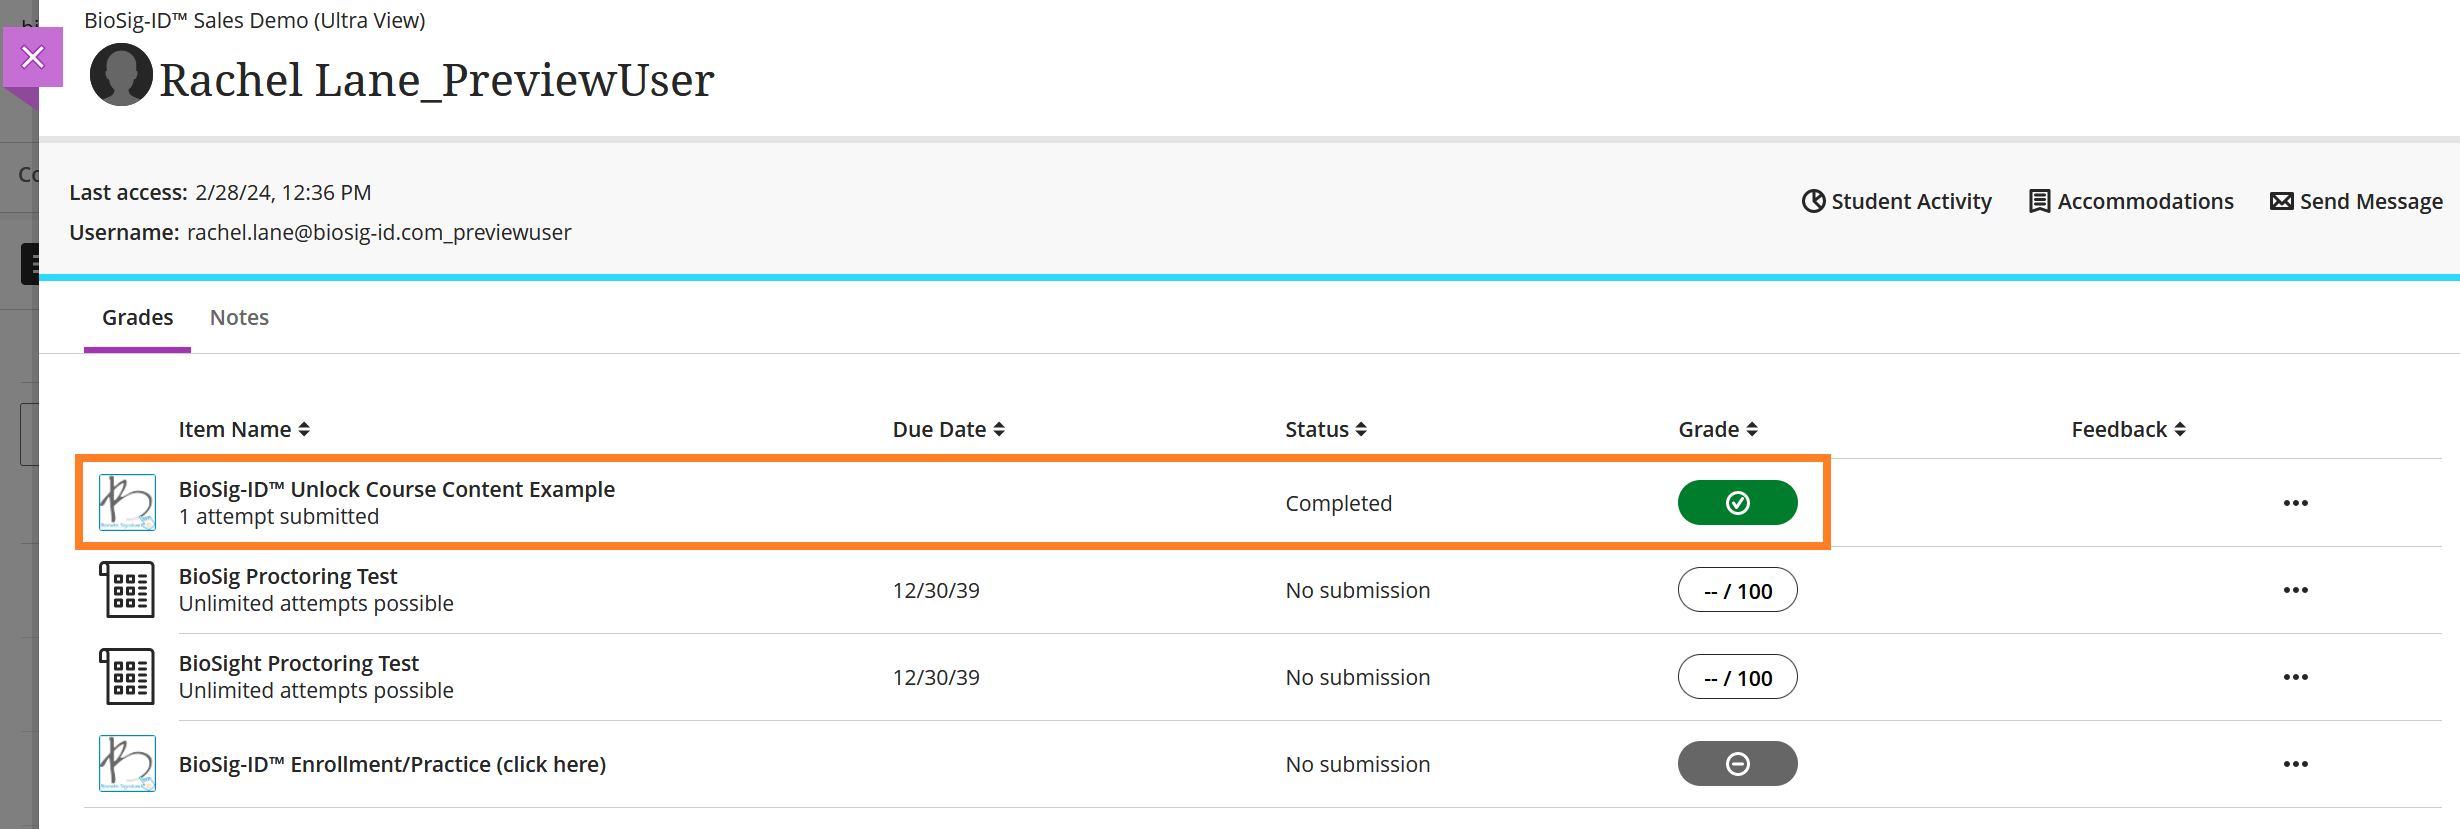The height and width of the screenshot is (829, 2460).
Task: Sort the table by Feedback
Action: tap(2128, 429)
